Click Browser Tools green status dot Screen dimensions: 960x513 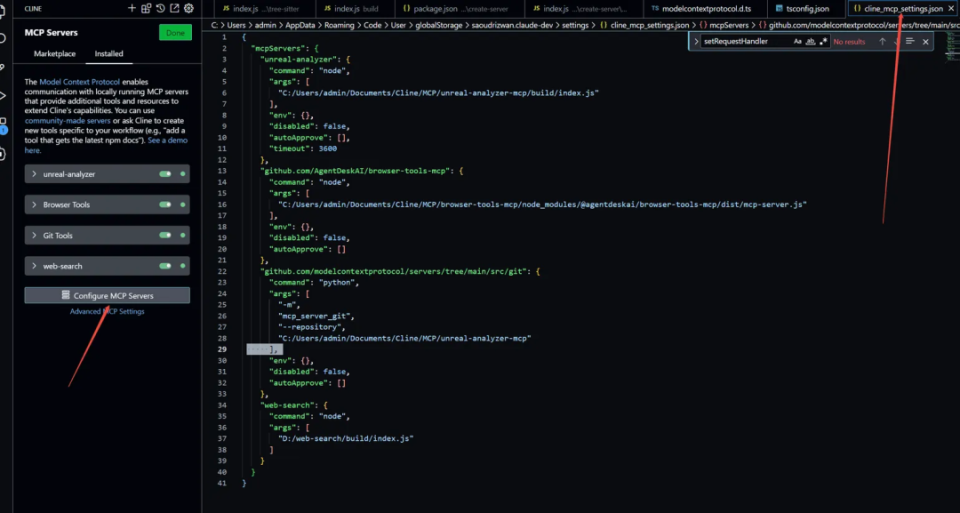pos(182,204)
